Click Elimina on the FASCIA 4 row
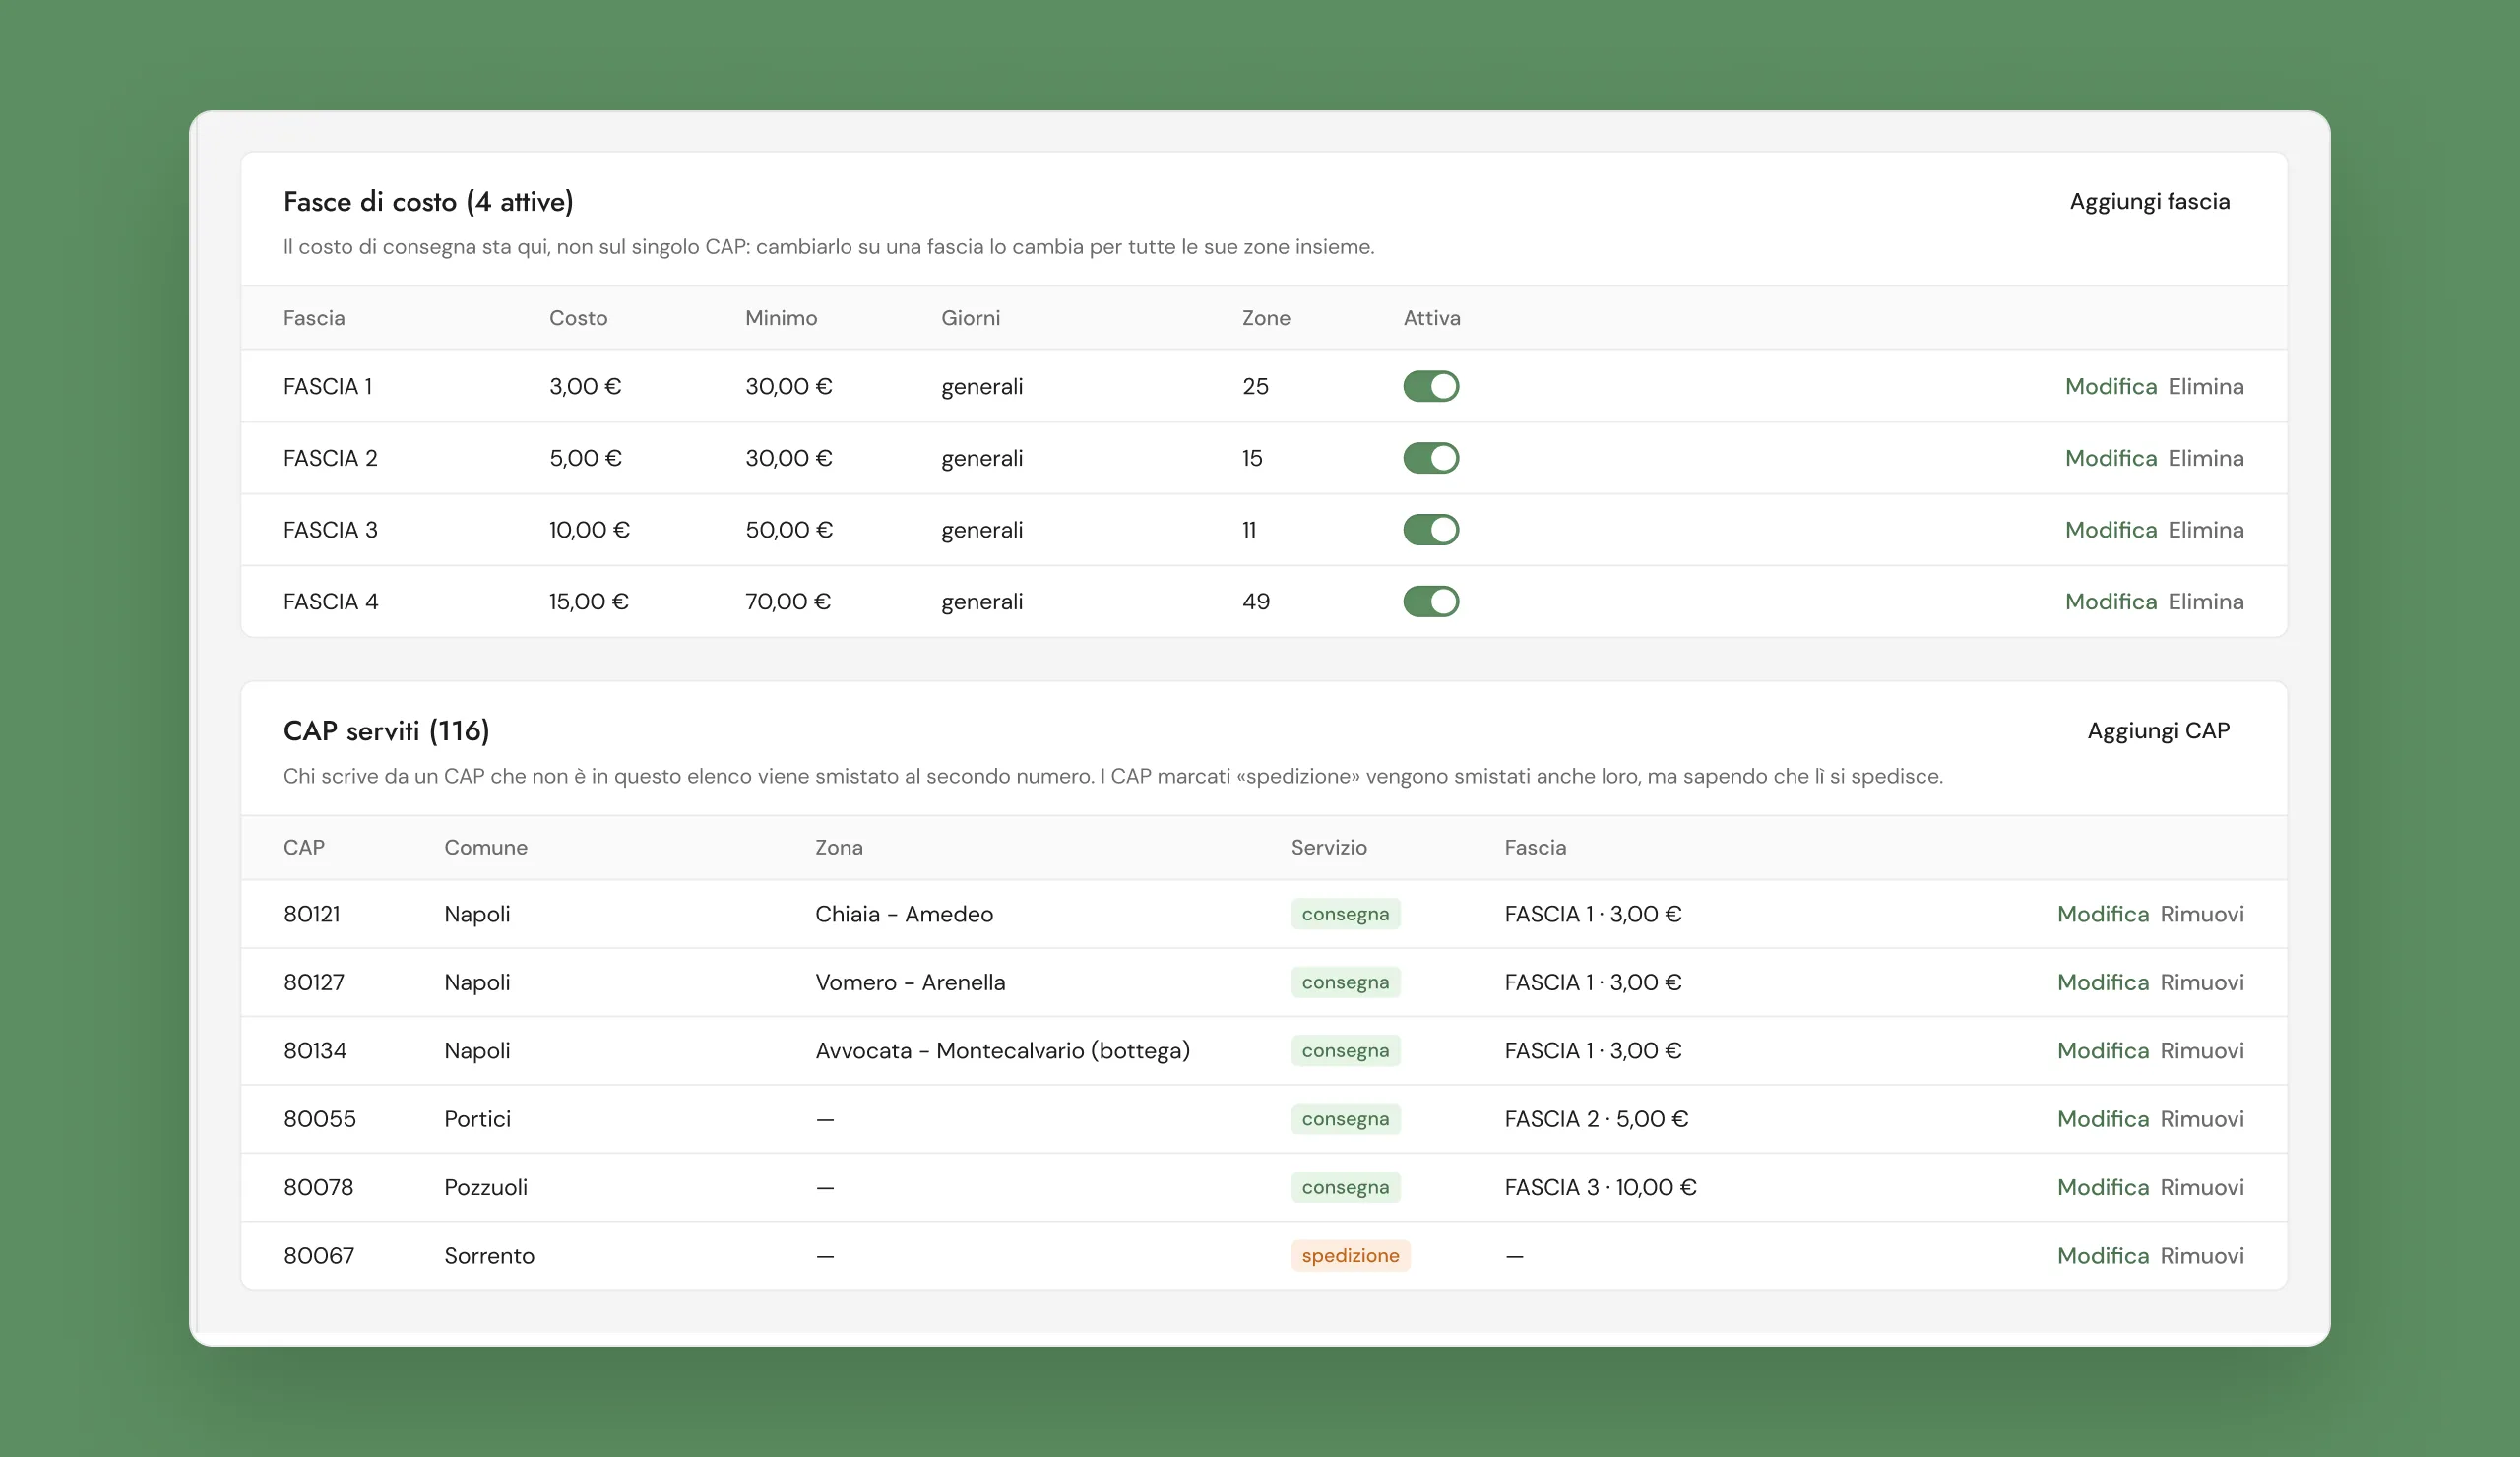This screenshot has width=2520, height=1457. click(x=2206, y=602)
